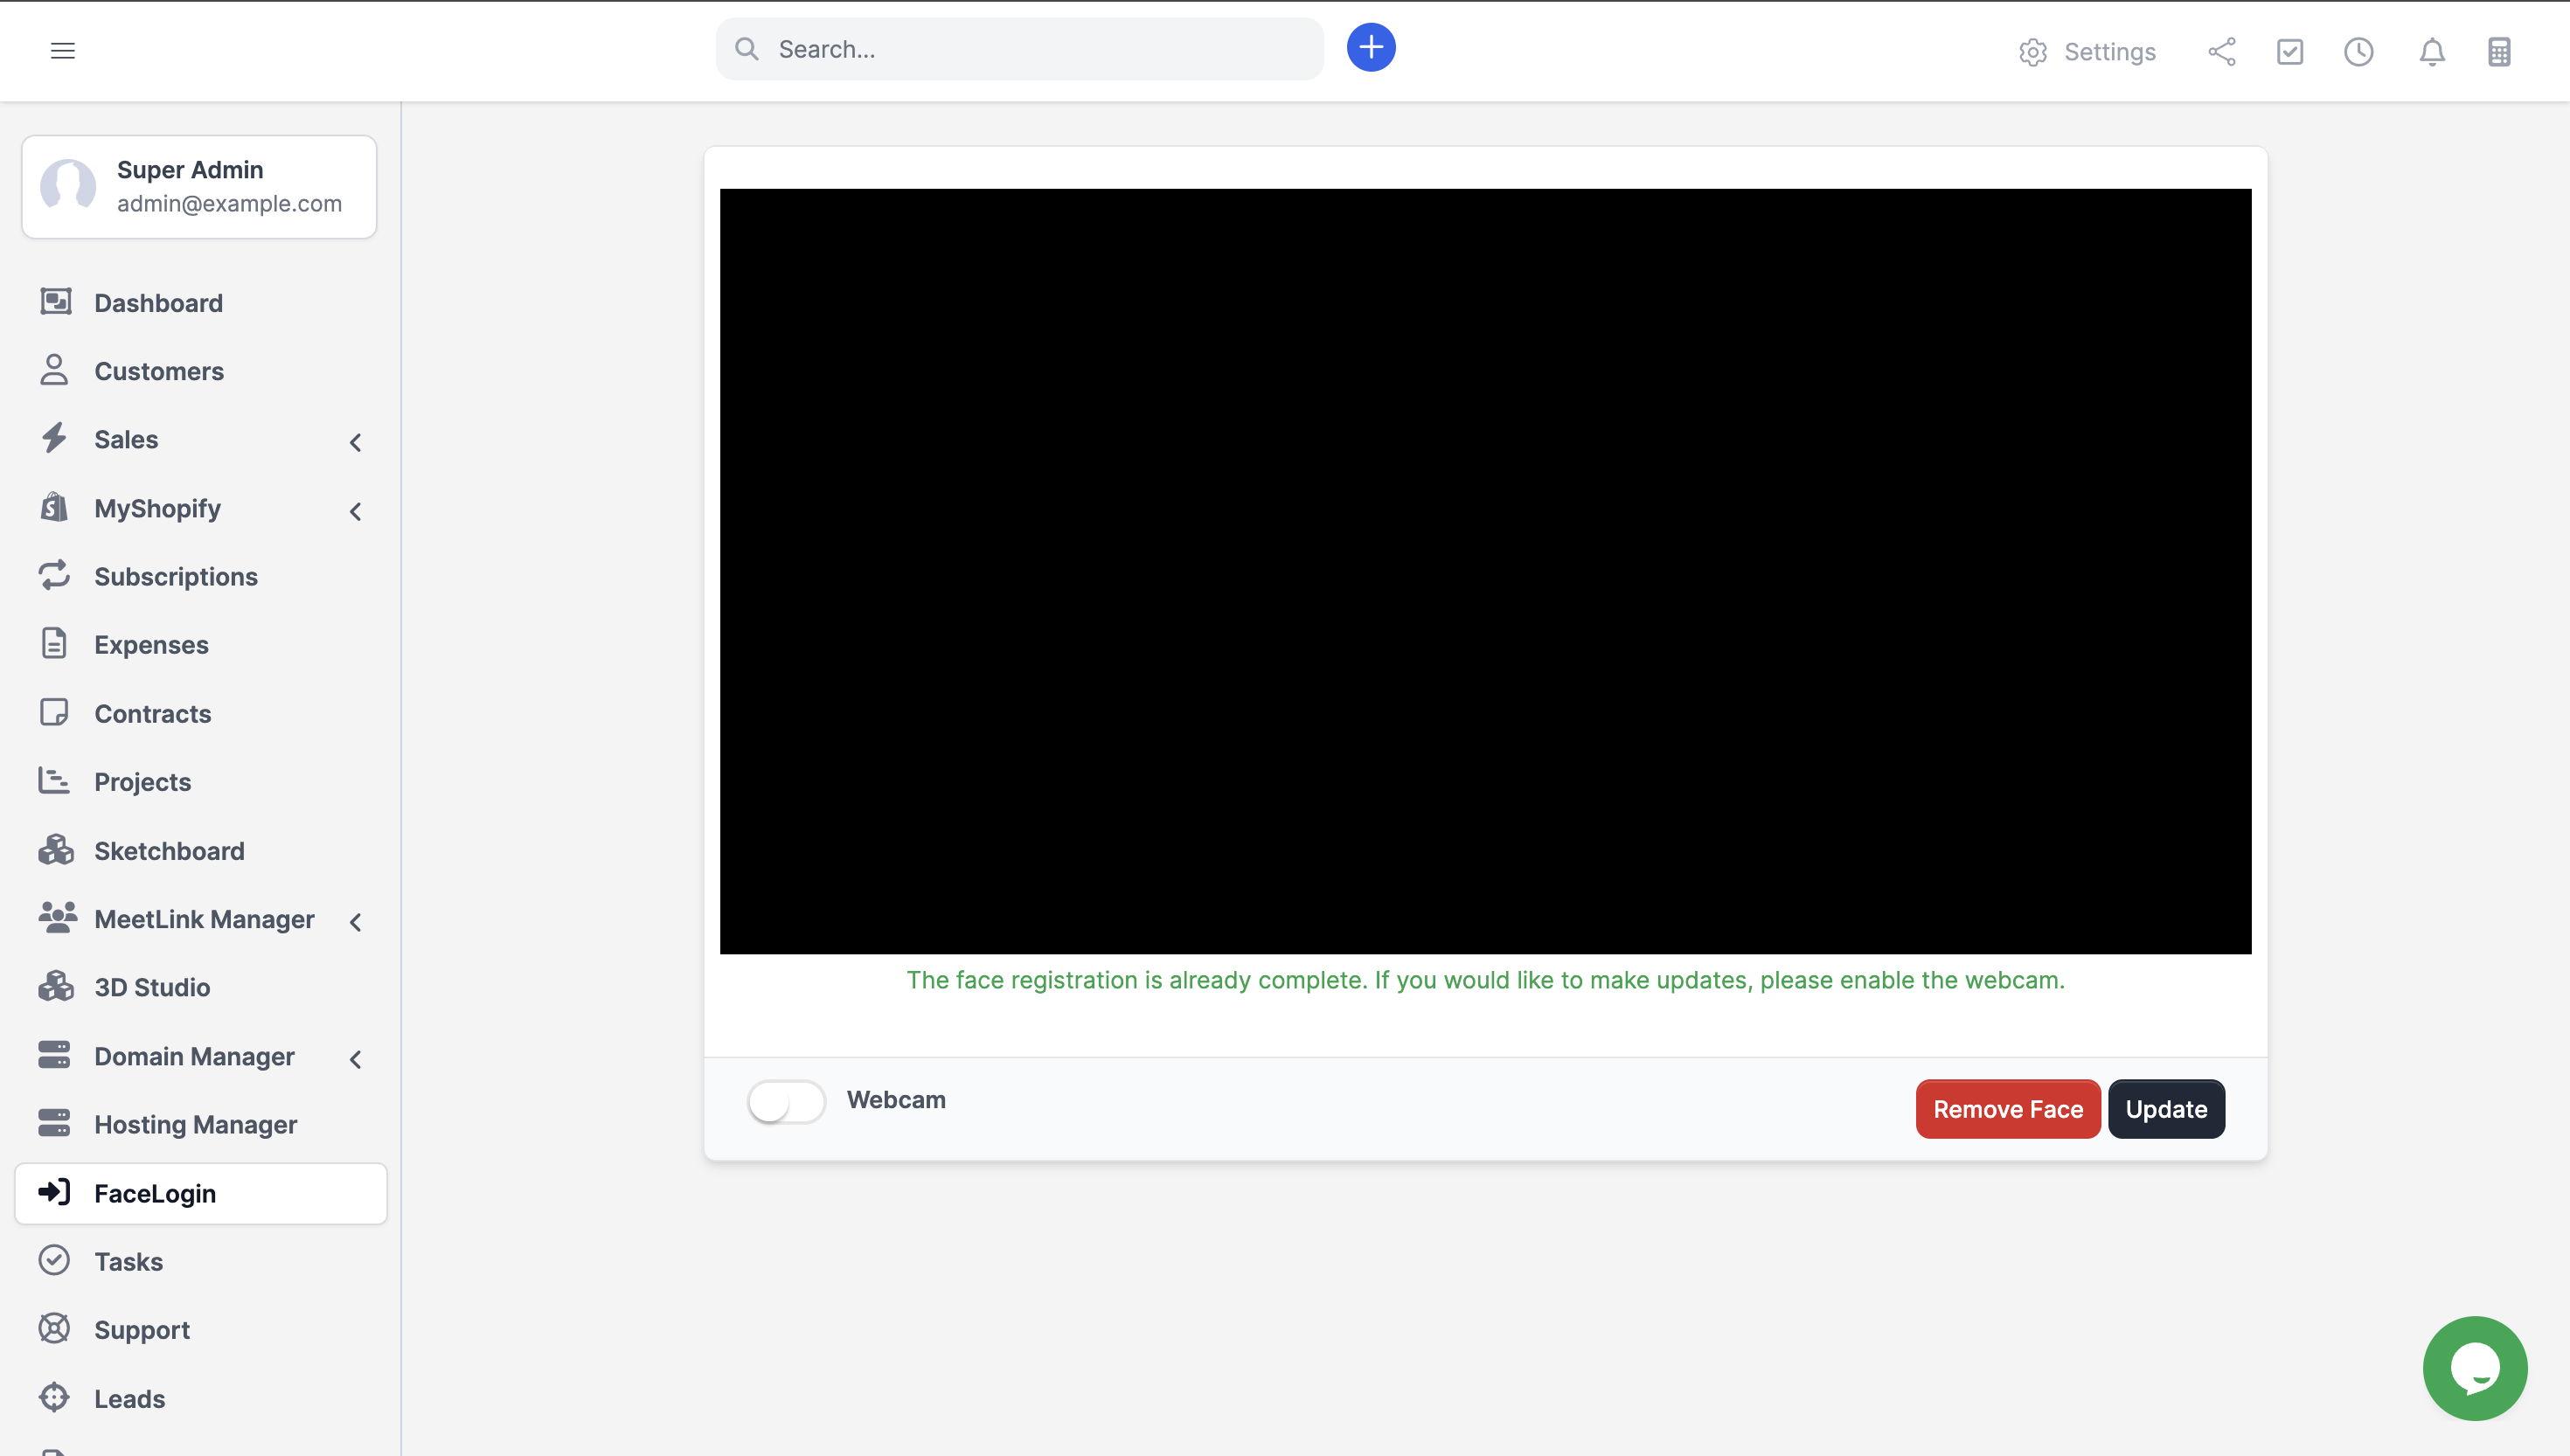Click the MeetLink Manager people icon
The height and width of the screenshot is (1456, 2570).
58,917
